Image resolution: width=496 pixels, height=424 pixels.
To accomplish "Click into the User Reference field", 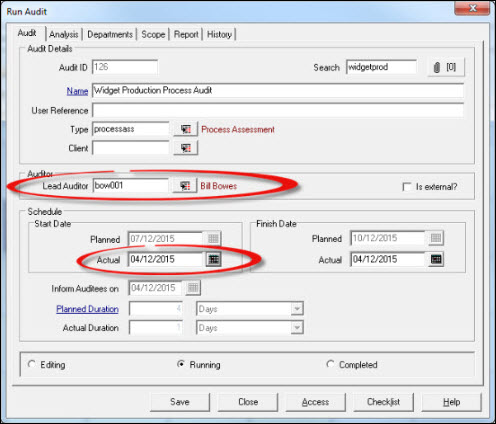I will click(278, 110).
